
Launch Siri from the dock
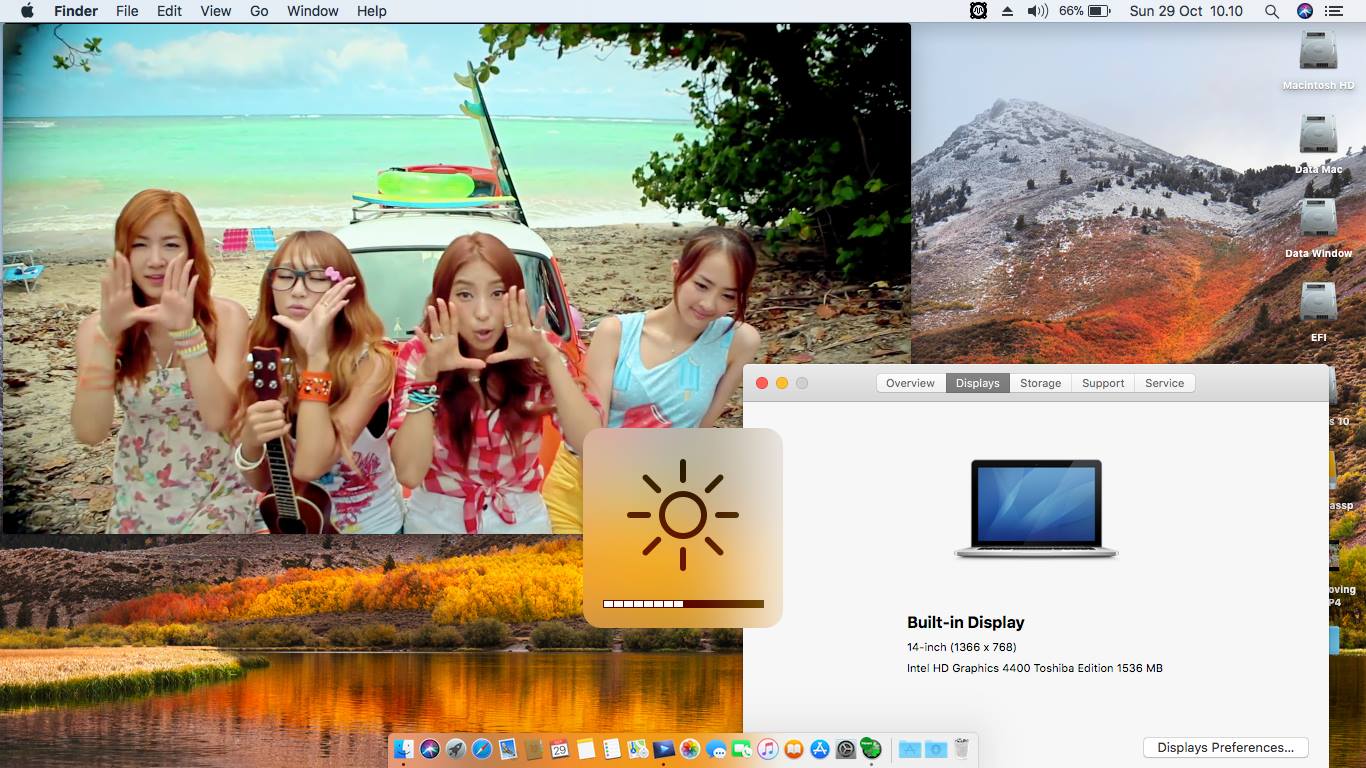[429, 749]
